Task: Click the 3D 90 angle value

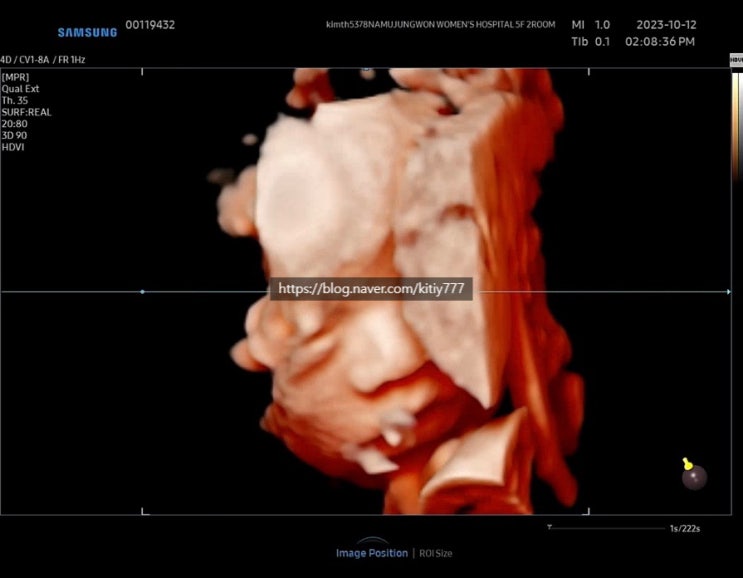Action: tap(14, 135)
